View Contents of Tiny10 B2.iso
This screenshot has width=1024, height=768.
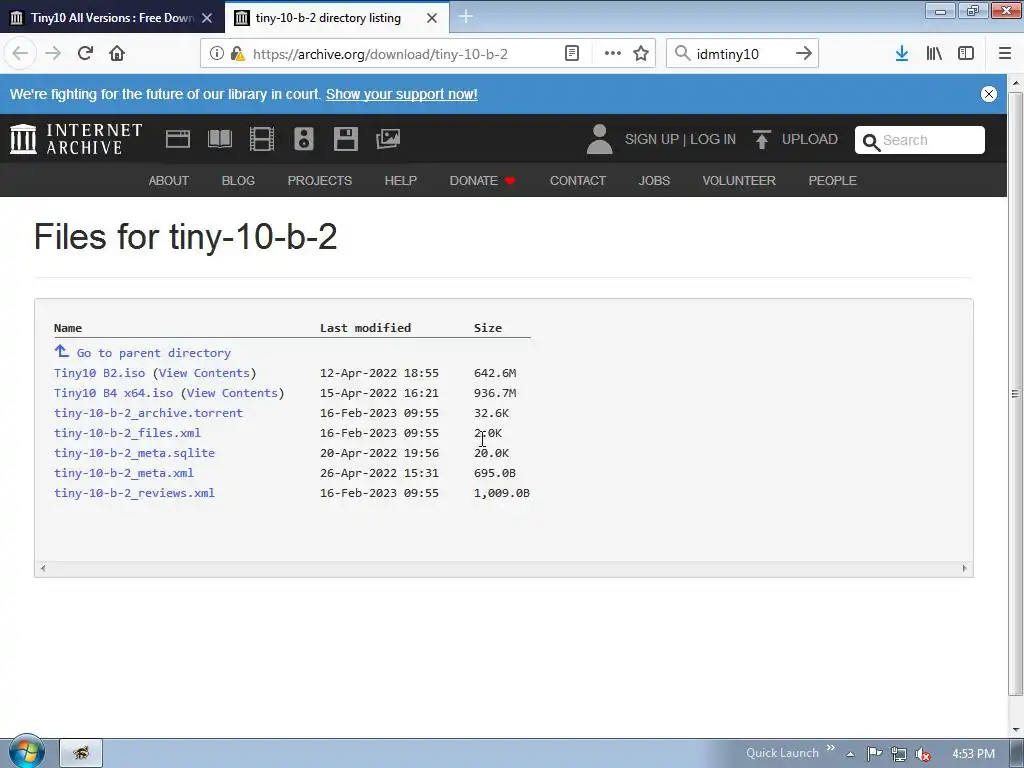coord(204,373)
